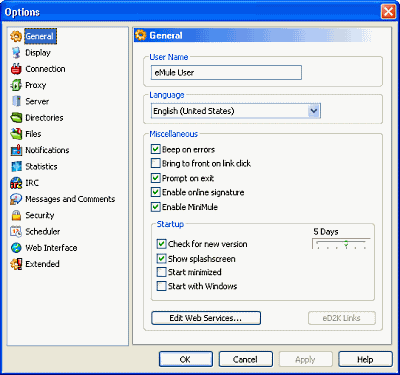Click the Notifications icon

pos(16,150)
